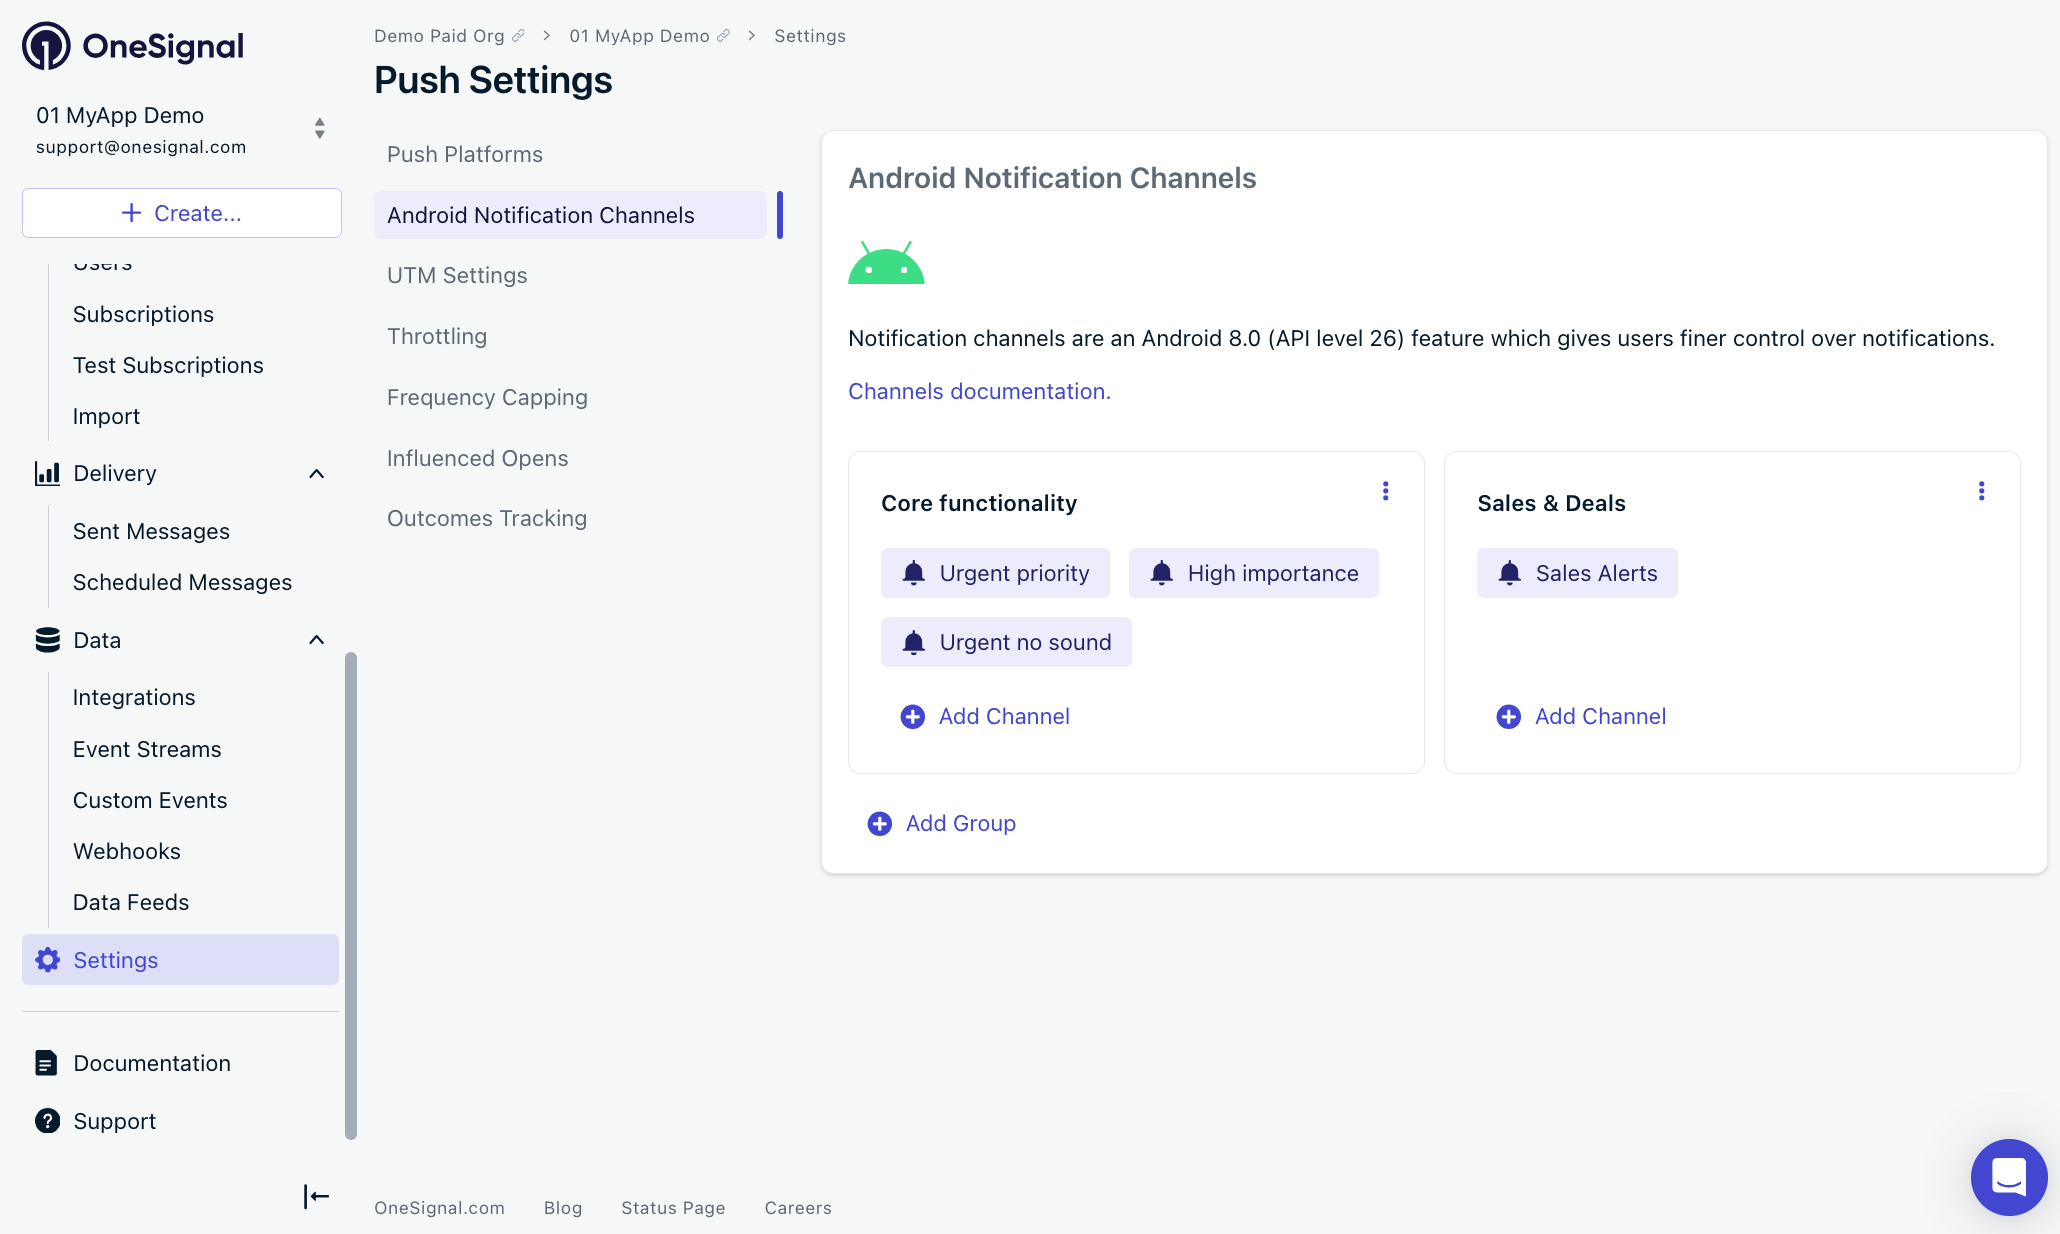Image resolution: width=2060 pixels, height=1234 pixels.
Task: Click the Create... button
Action: (181, 213)
